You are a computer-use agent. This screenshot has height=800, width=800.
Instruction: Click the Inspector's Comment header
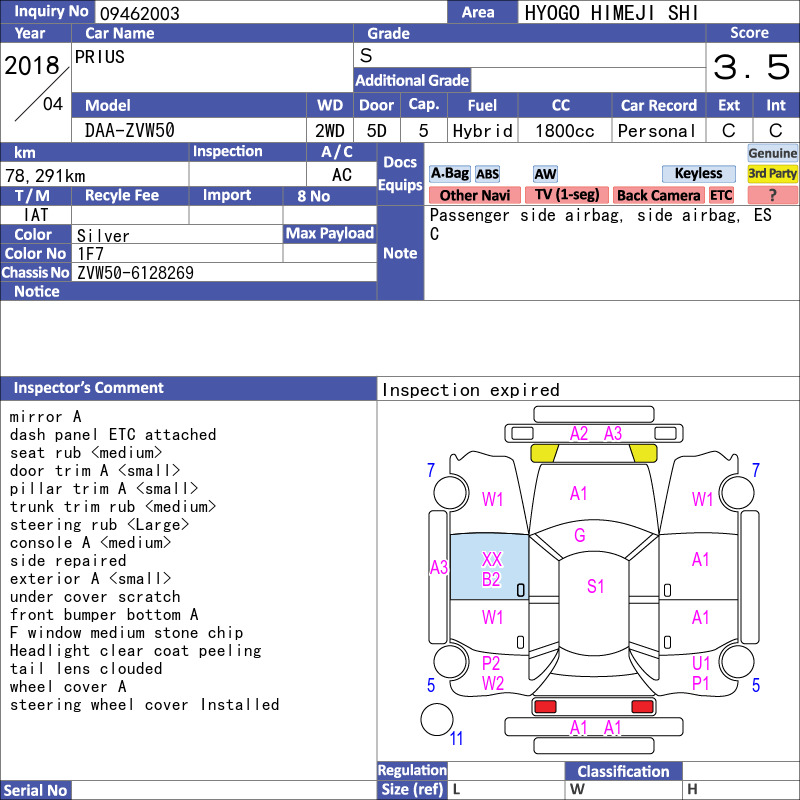tap(188, 388)
